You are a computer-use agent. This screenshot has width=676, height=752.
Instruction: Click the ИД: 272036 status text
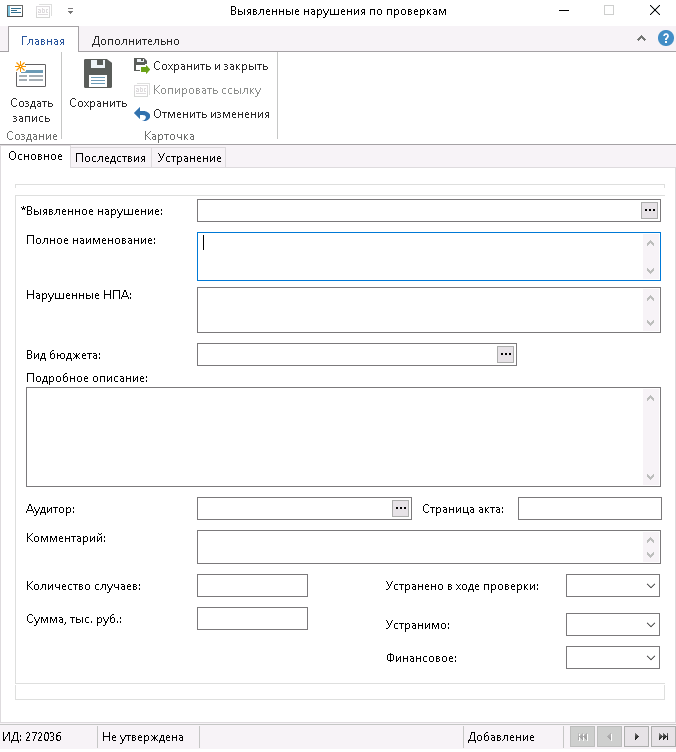pos(32,737)
